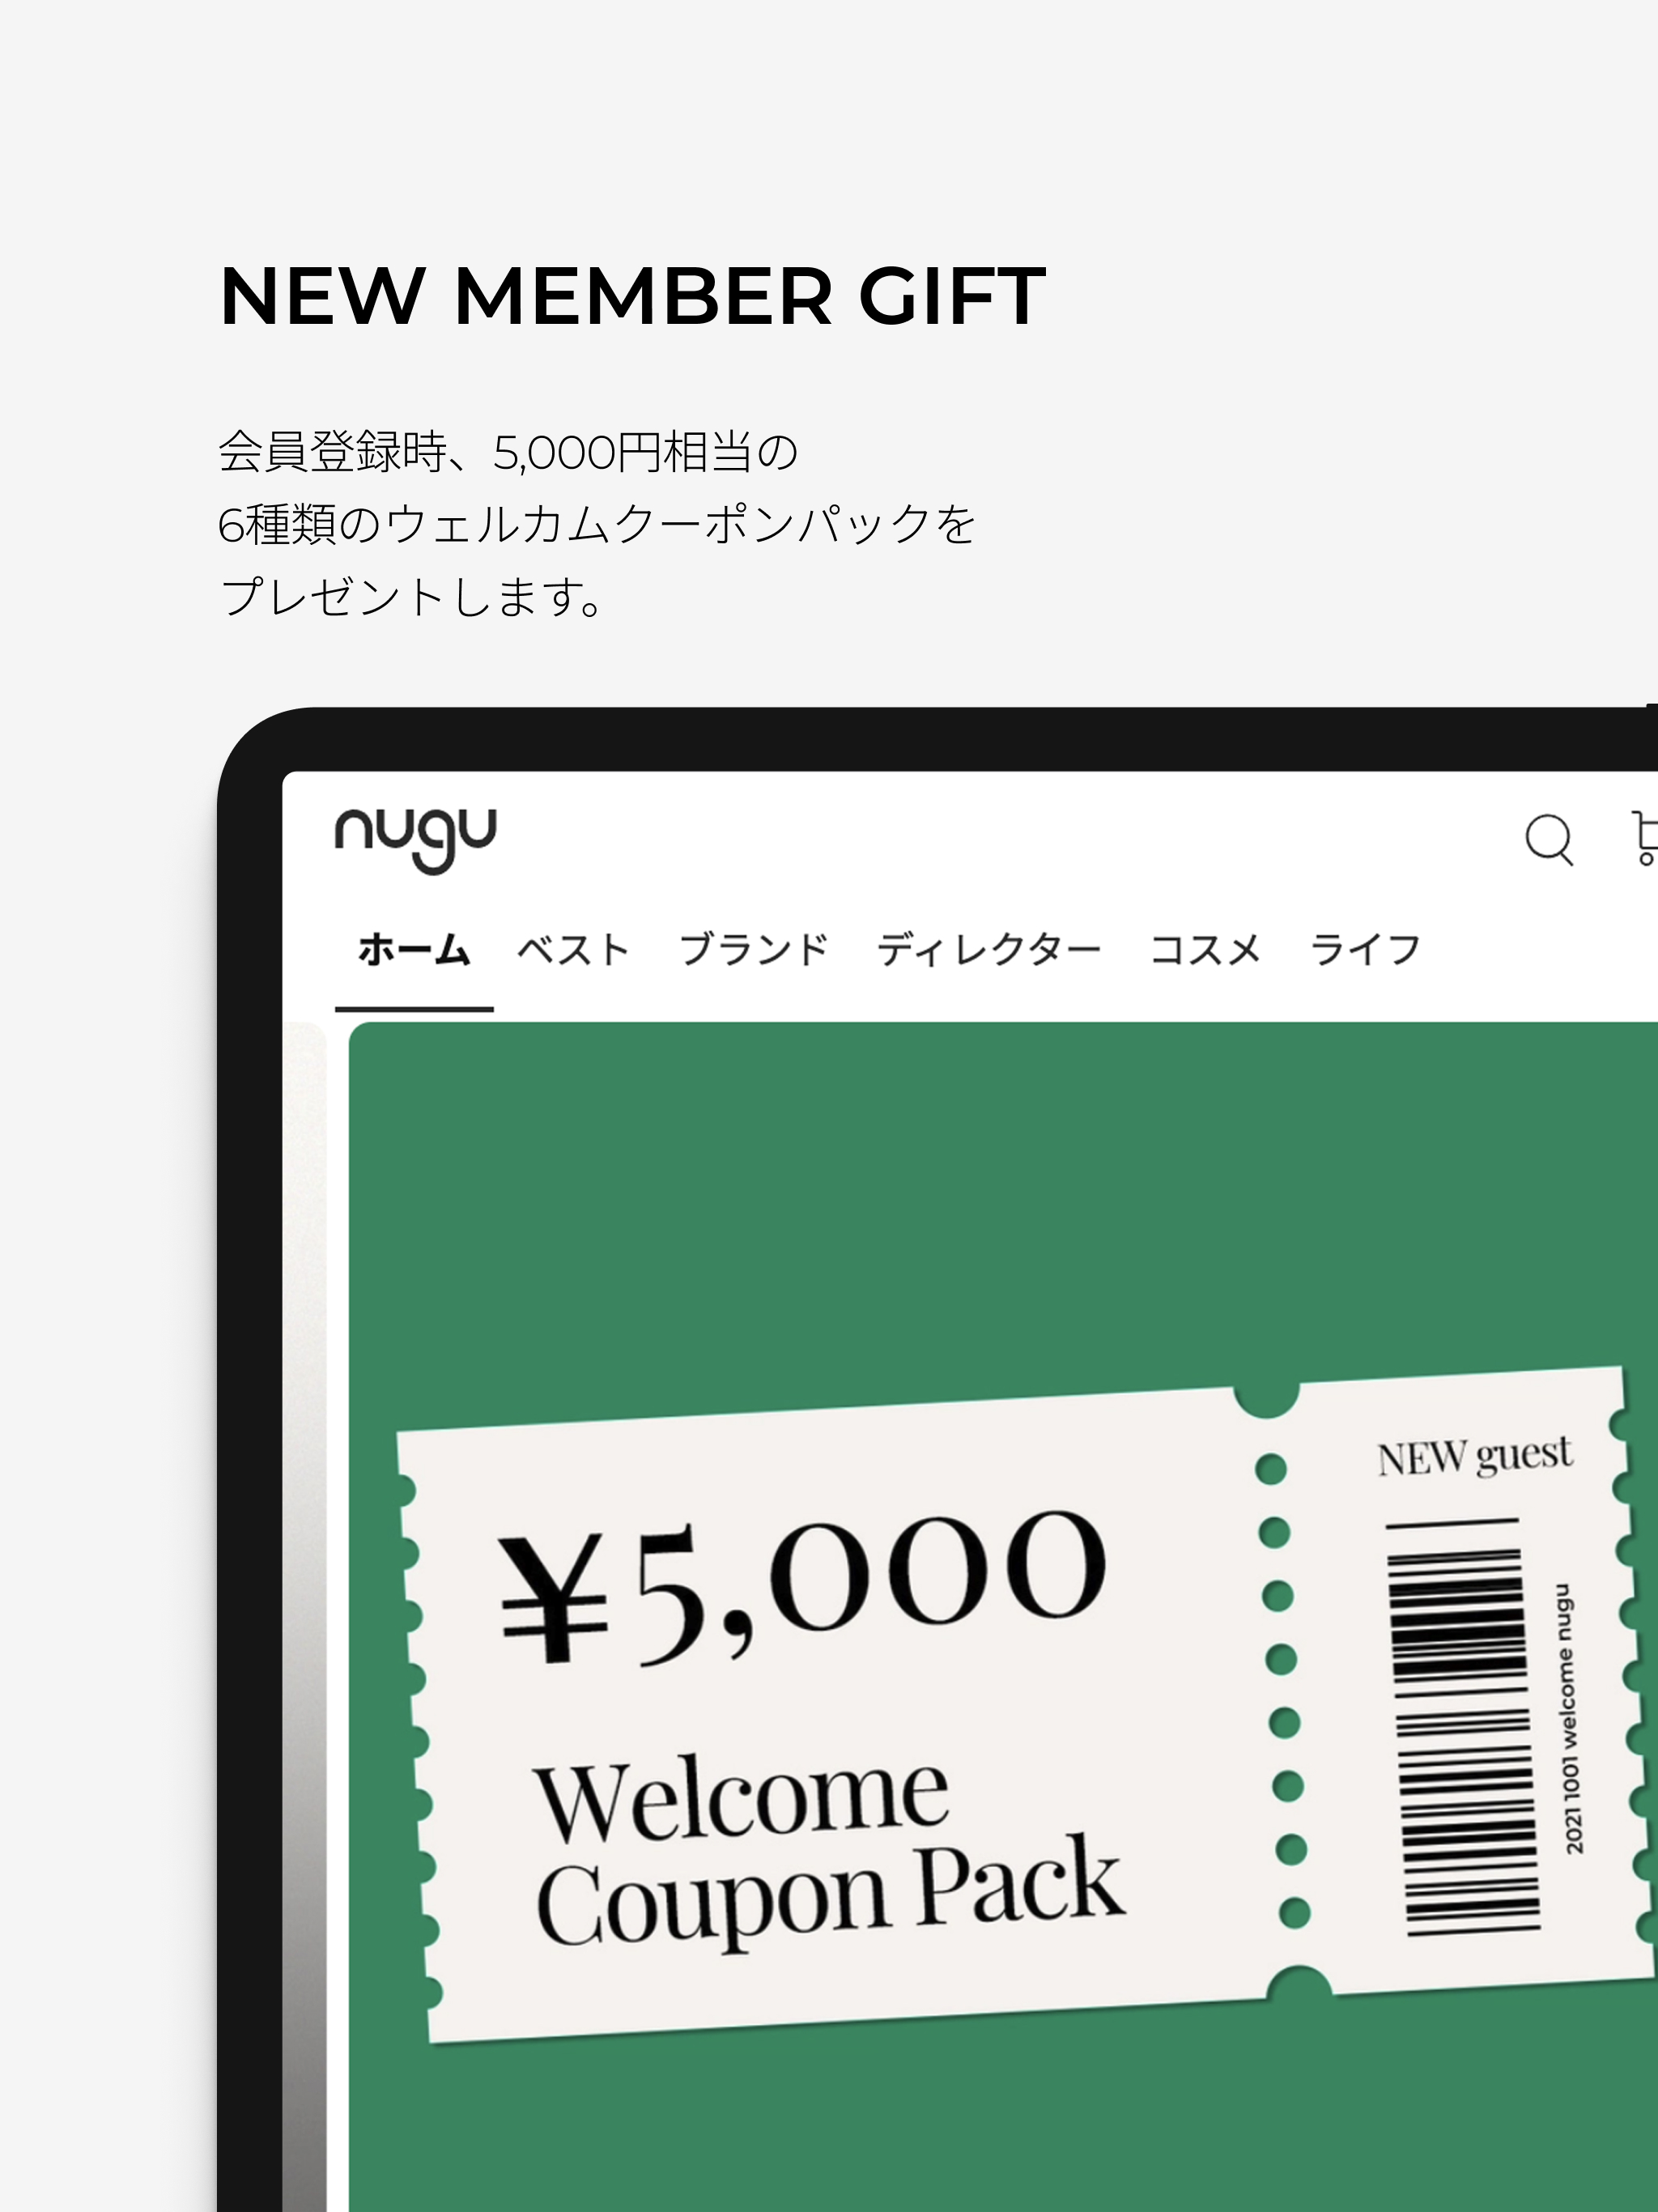Click the NEW MEMBER GIFT heading
The image size is (1658, 2212).
point(632,296)
